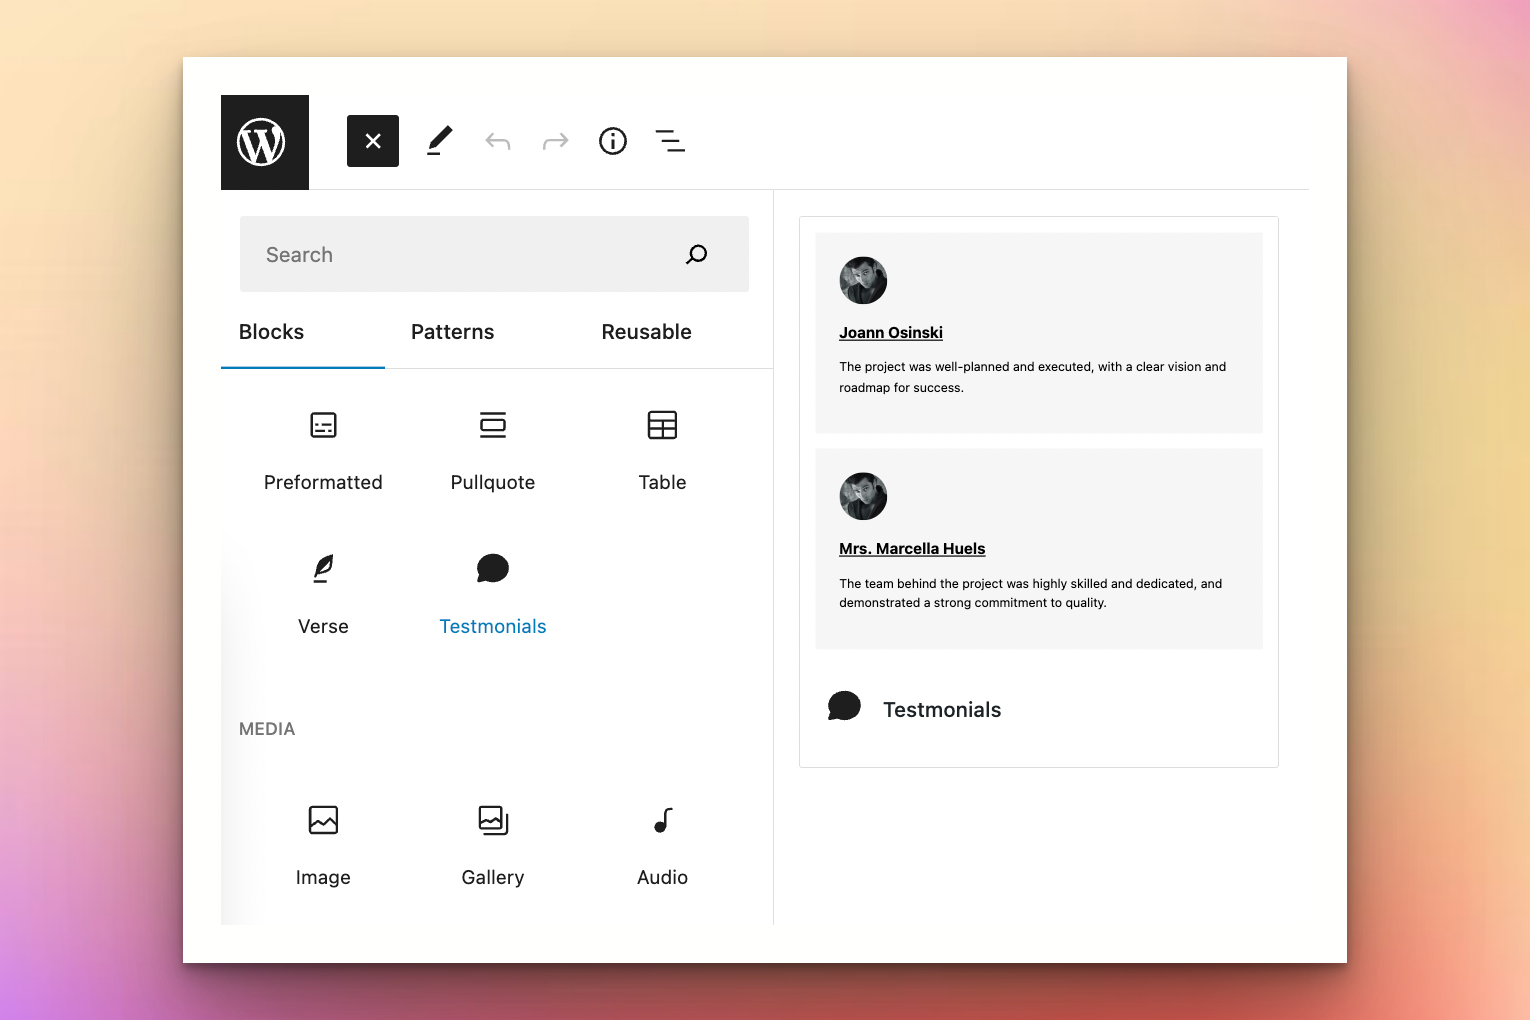Open the Mrs. Marcella Huels link
The width and height of the screenshot is (1530, 1020).
click(912, 549)
